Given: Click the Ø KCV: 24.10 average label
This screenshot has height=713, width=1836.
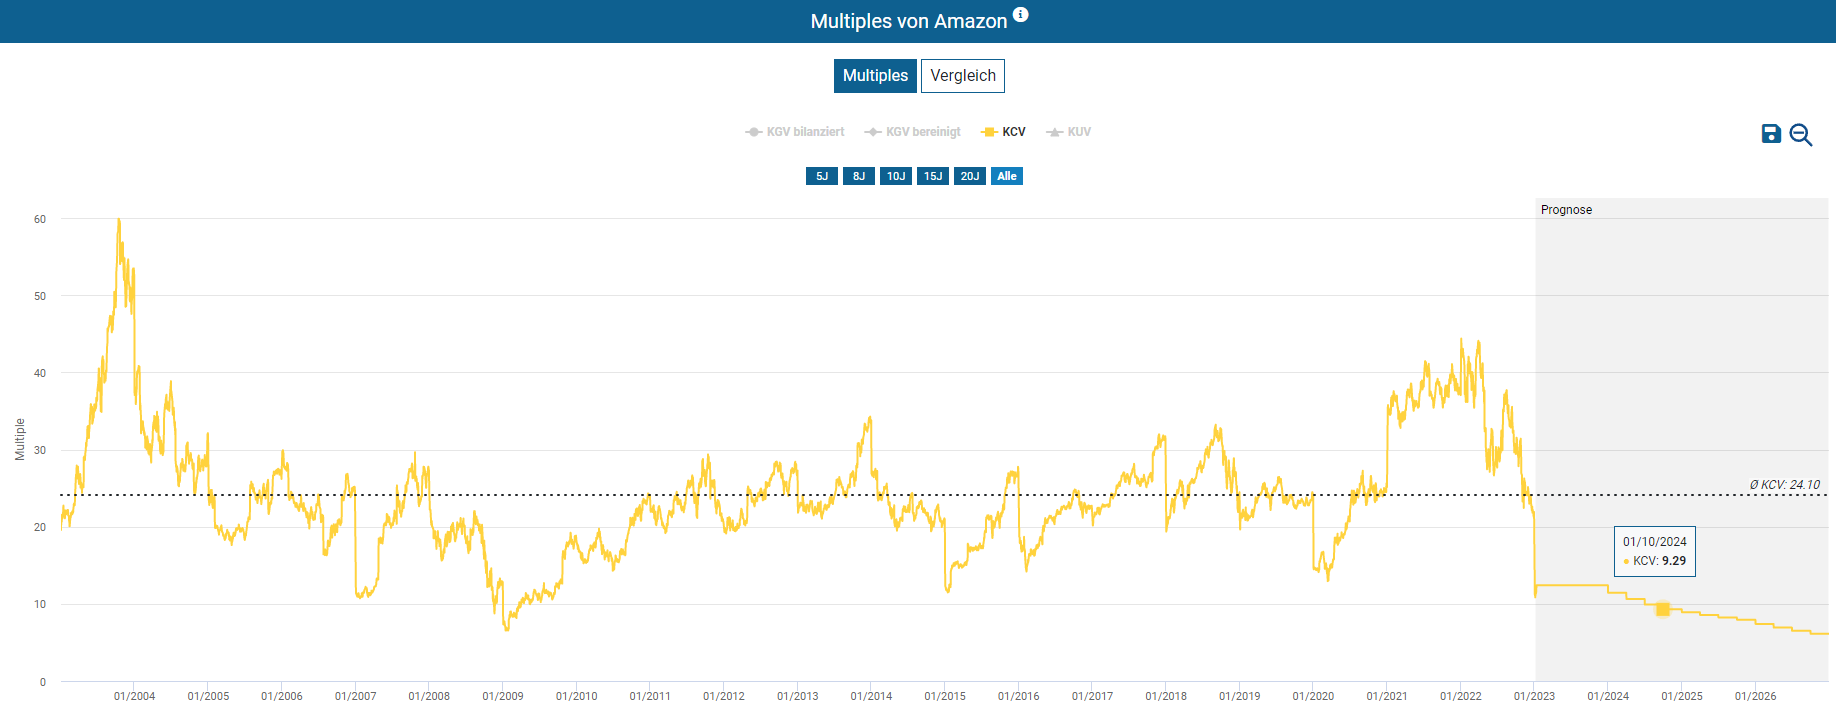Looking at the screenshot, I should (x=1784, y=485).
